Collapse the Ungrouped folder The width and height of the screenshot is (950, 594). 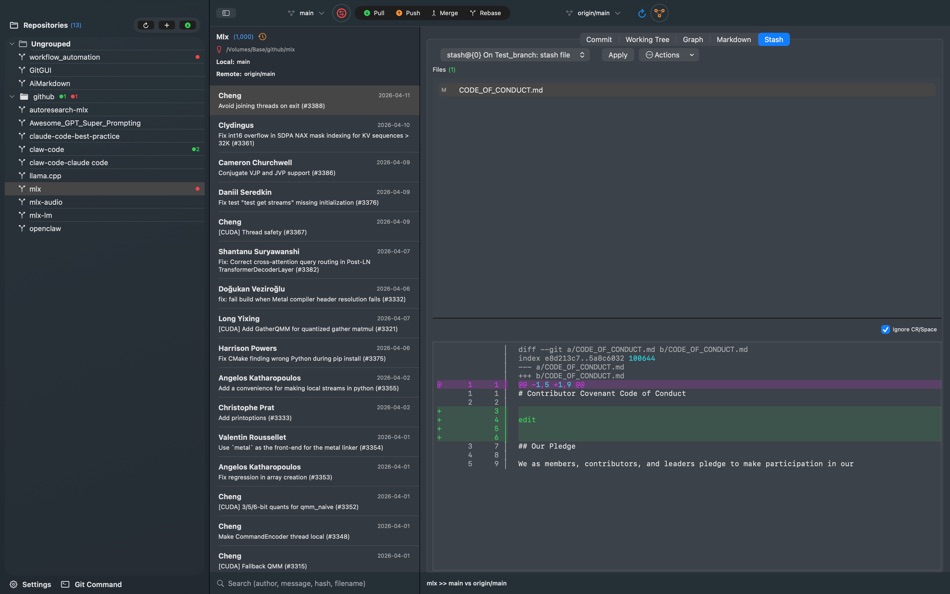point(12,44)
